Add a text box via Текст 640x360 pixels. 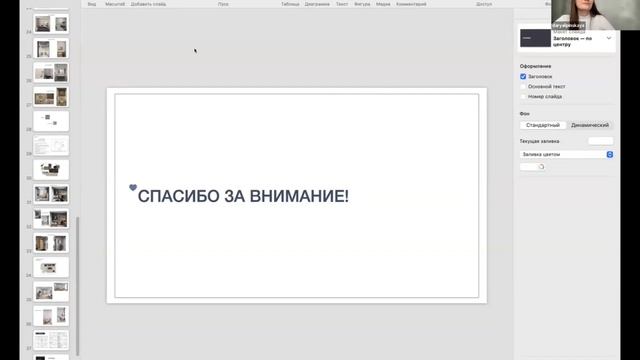tap(342, 4)
